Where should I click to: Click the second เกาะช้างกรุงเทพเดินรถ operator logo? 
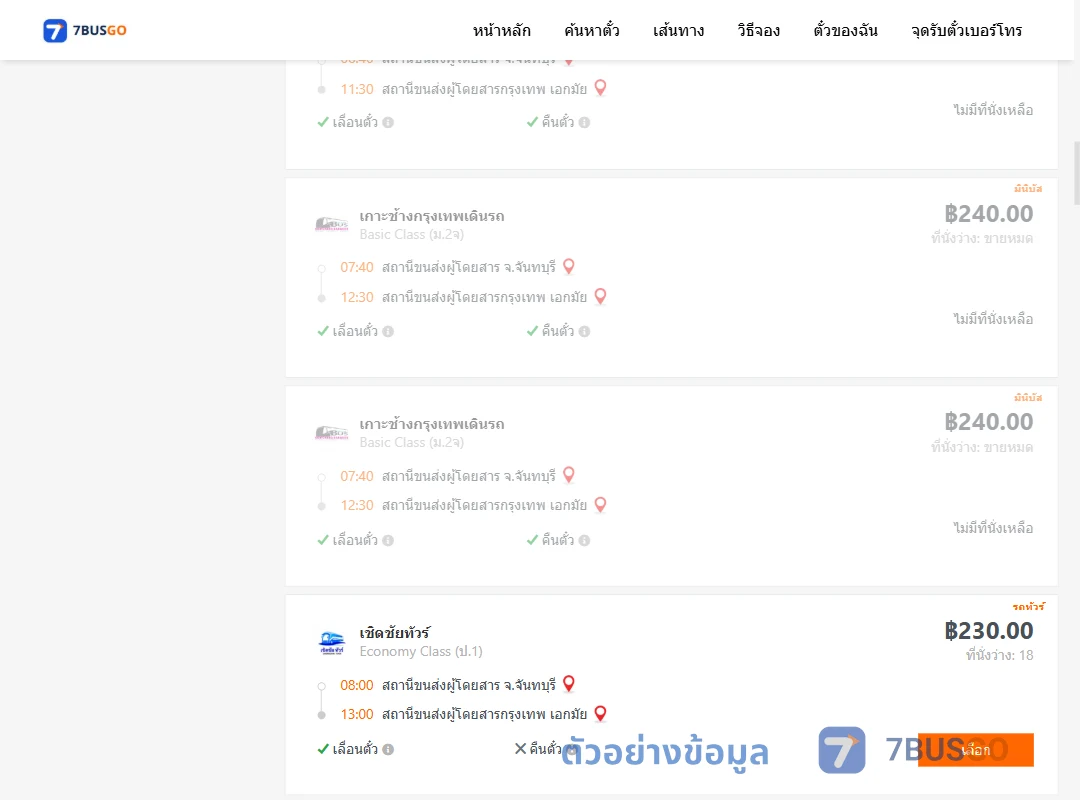331,433
